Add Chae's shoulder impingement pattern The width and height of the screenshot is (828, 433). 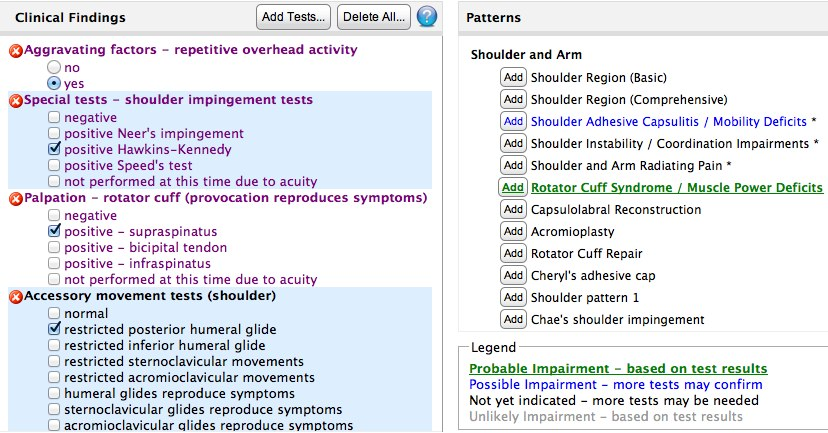(513, 320)
